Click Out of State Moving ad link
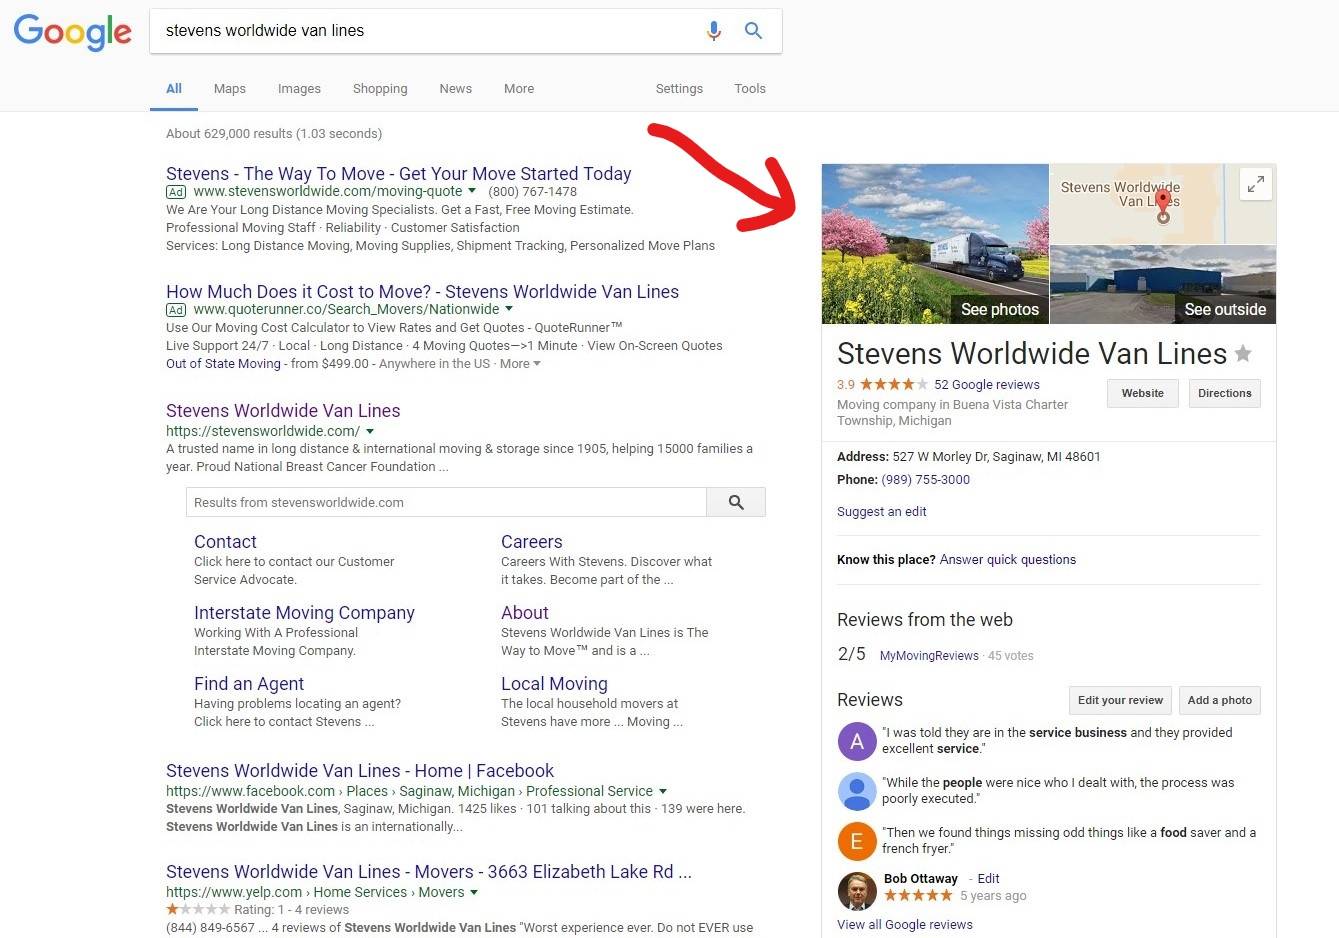The height and width of the screenshot is (938, 1339). tap(223, 364)
